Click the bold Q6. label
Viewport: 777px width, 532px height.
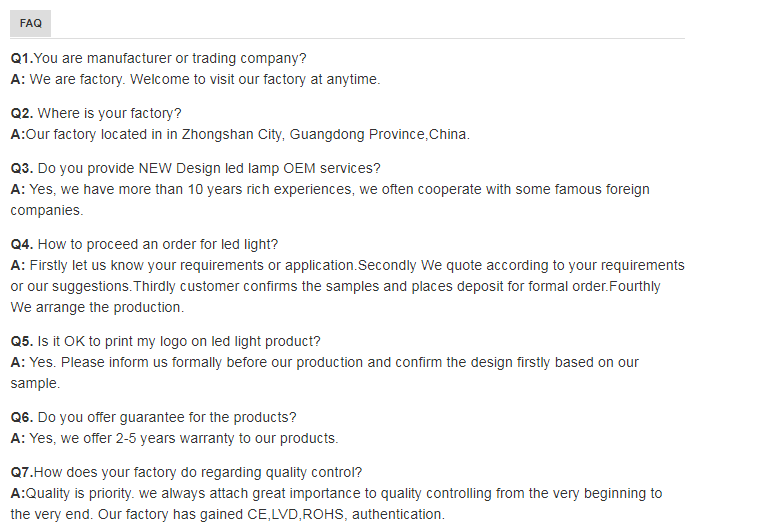click(x=22, y=417)
